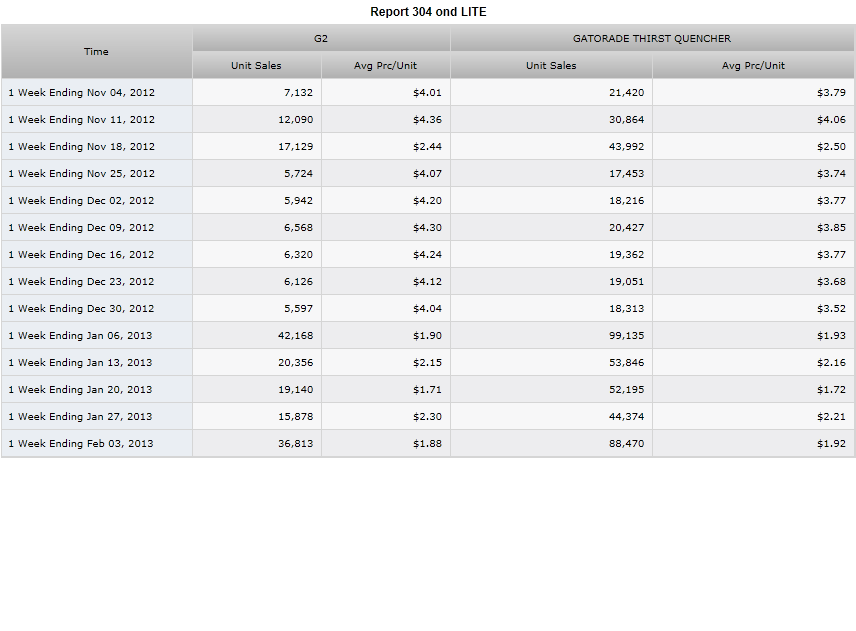Select the row 1 Week Ending Dec 23, 2012
The image size is (856, 631).
[428, 281]
